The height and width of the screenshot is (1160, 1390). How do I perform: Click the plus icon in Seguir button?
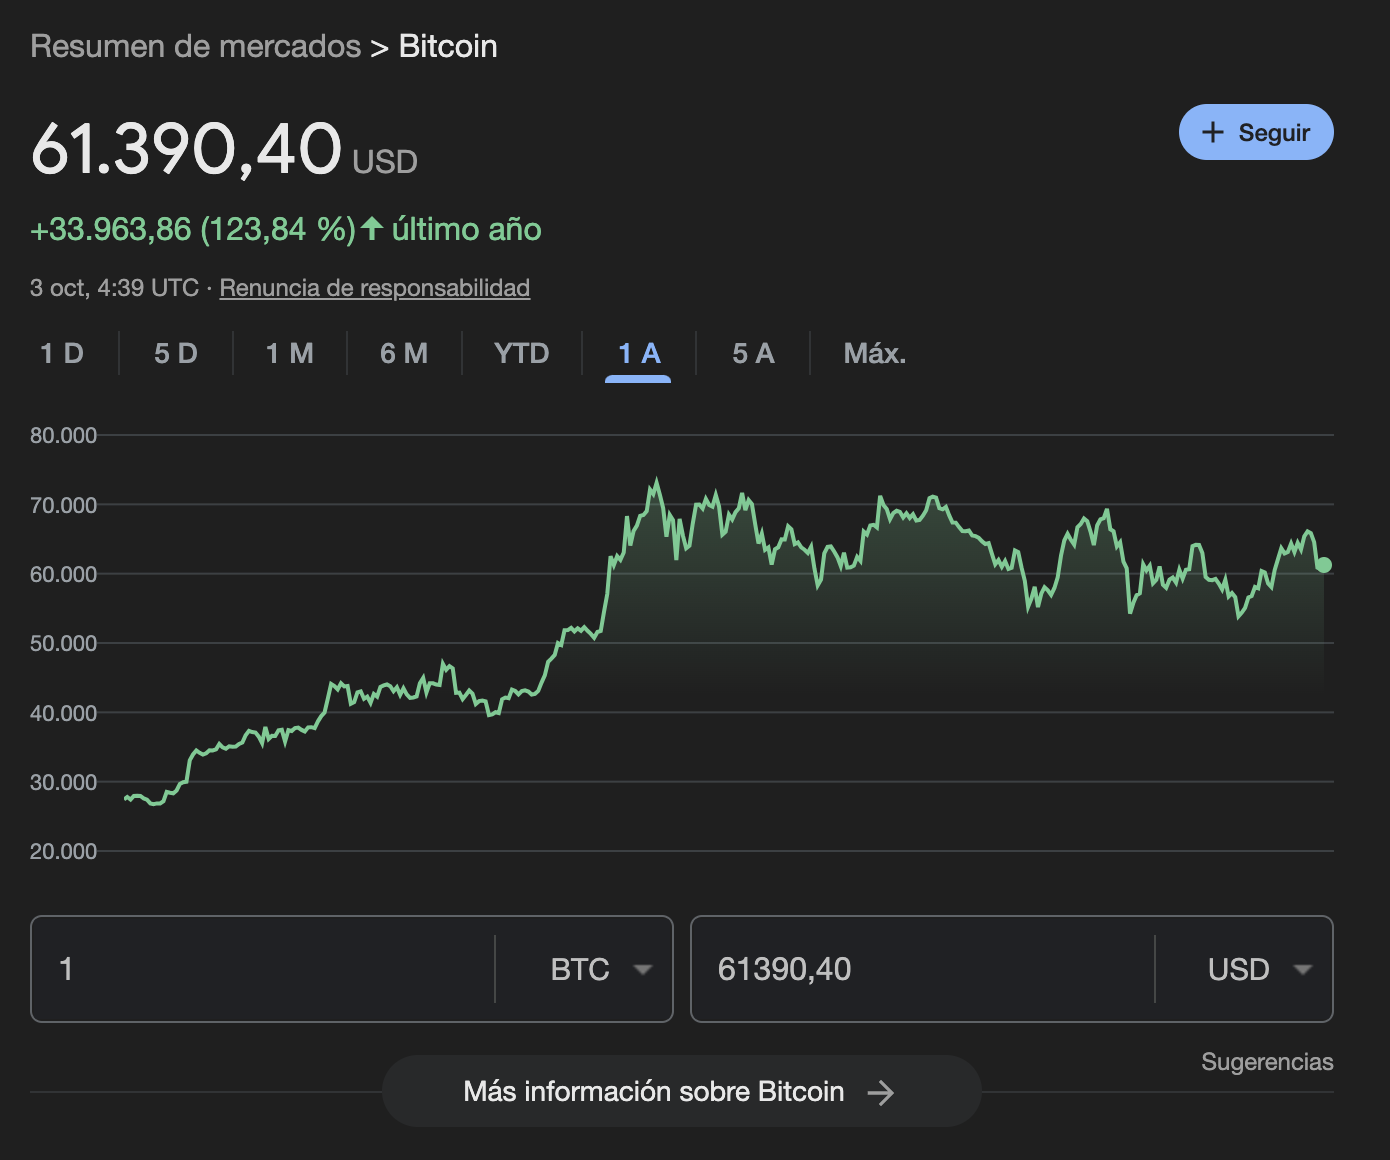[x=1213, y=132]
